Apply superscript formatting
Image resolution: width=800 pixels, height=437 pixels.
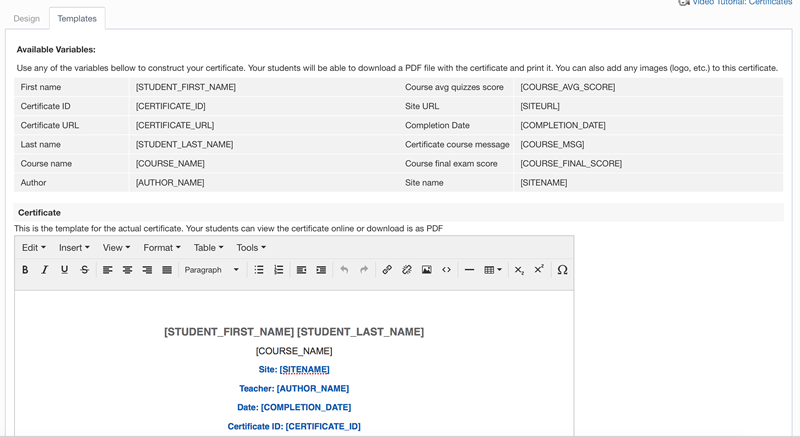(x=539, y=270)
